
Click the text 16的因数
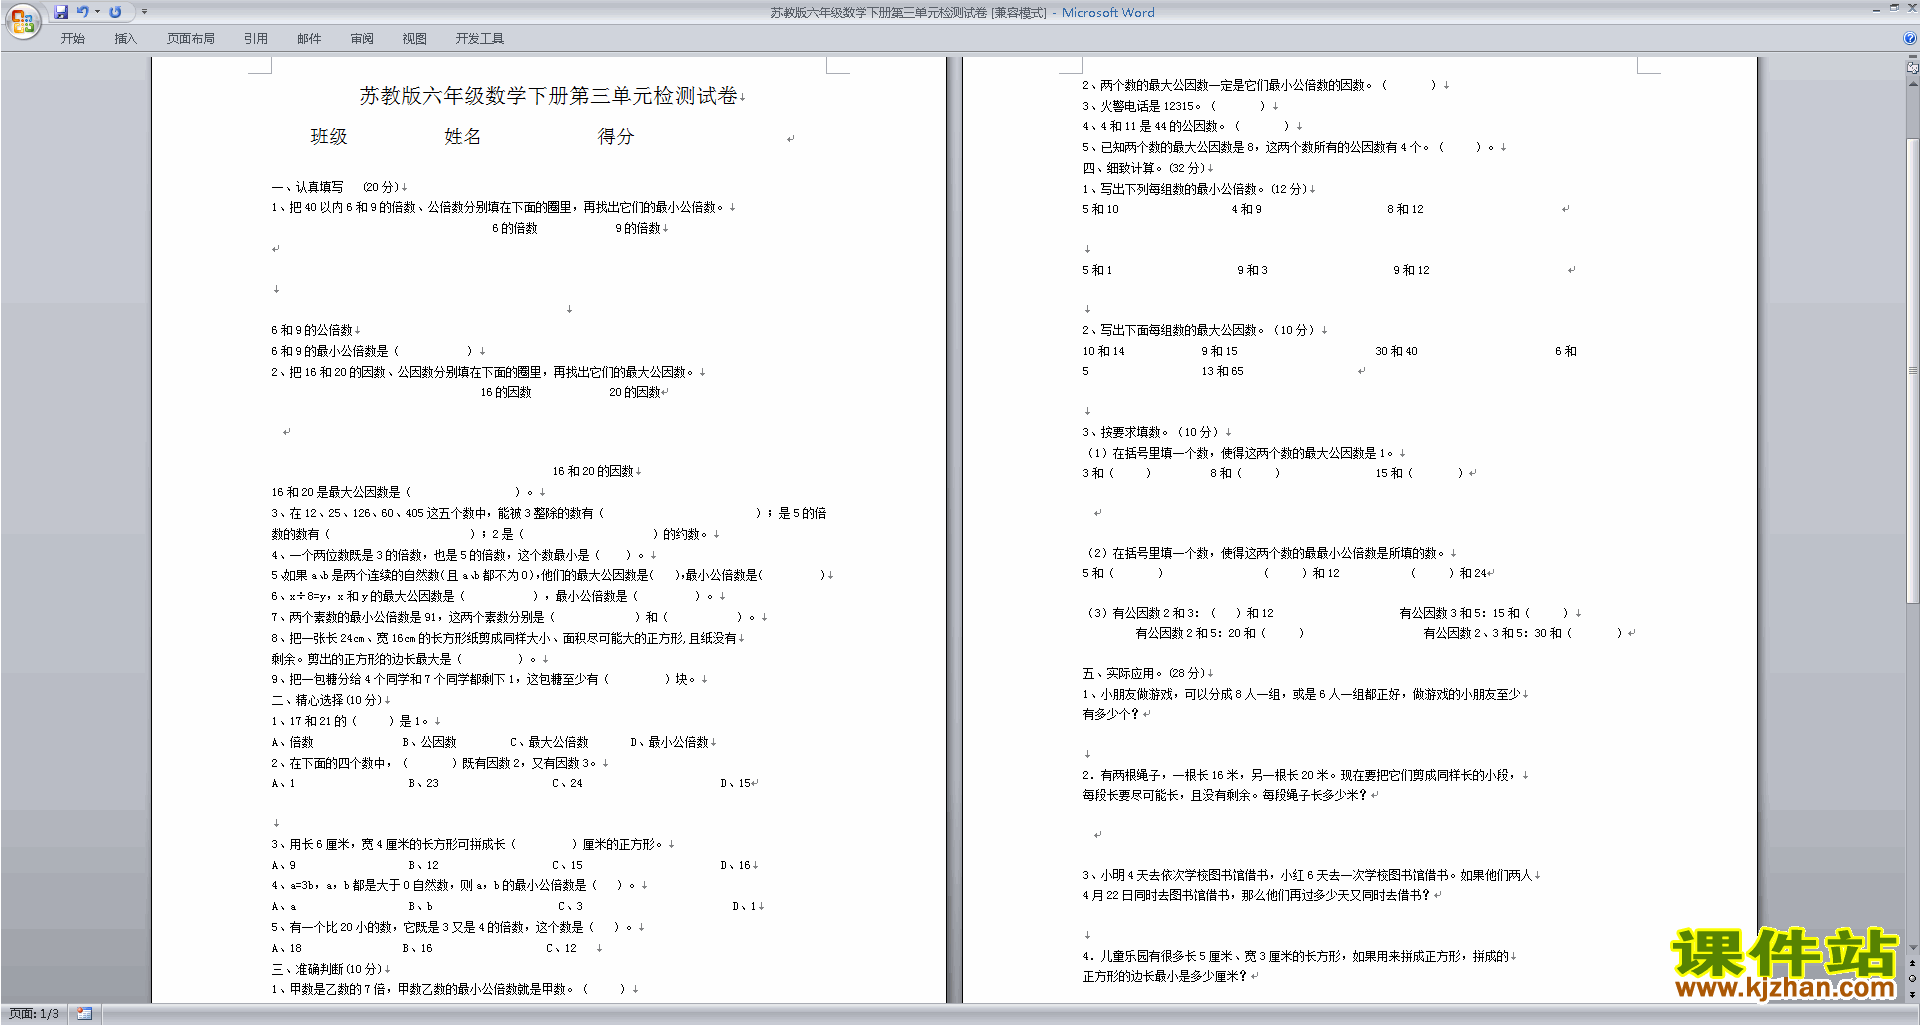506,393
